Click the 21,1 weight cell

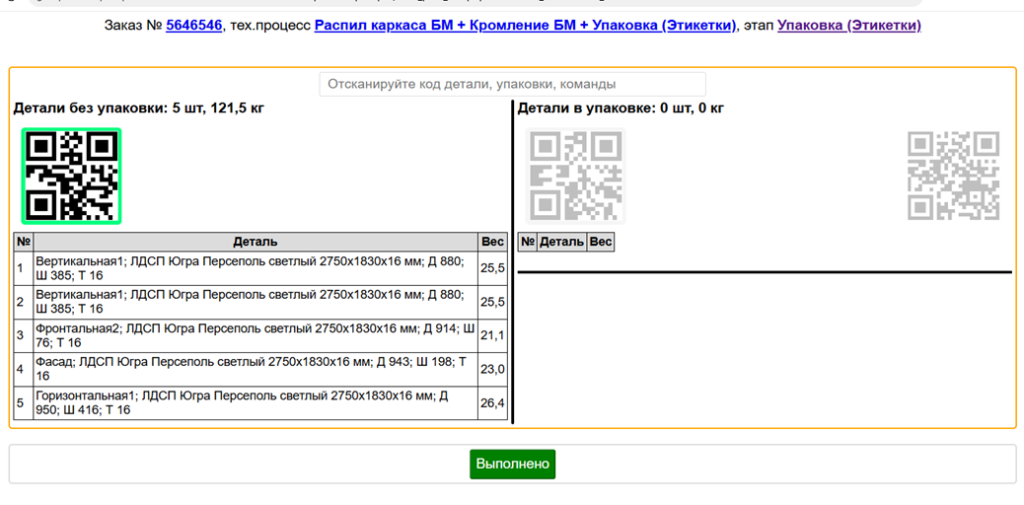[x=493, y=335]
